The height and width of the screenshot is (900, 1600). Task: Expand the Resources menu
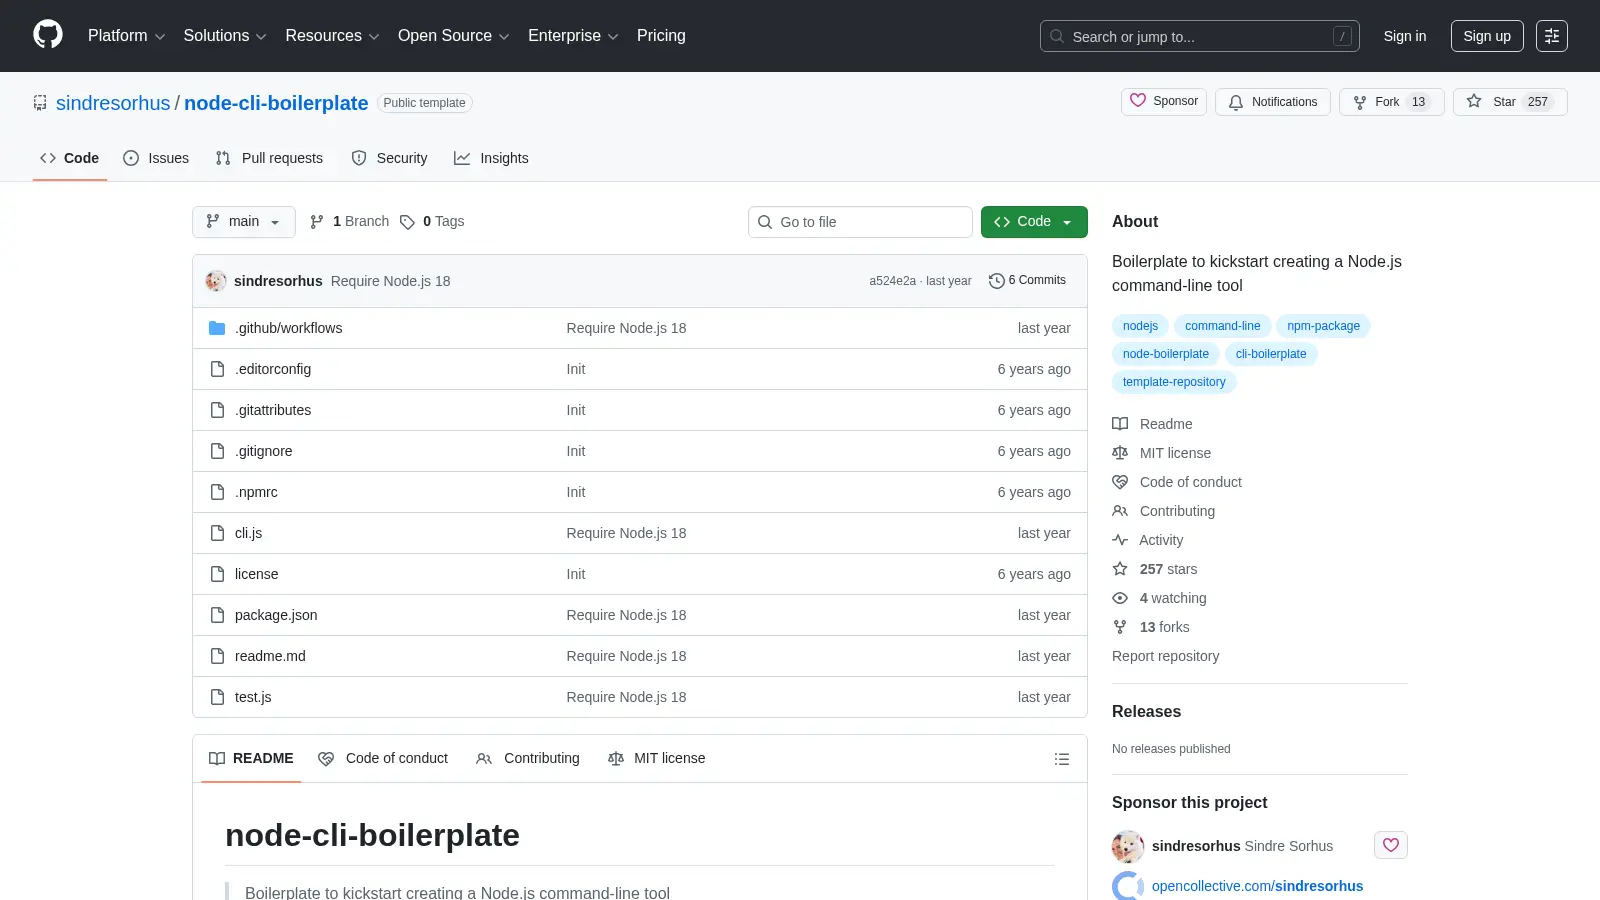point(332,36)
